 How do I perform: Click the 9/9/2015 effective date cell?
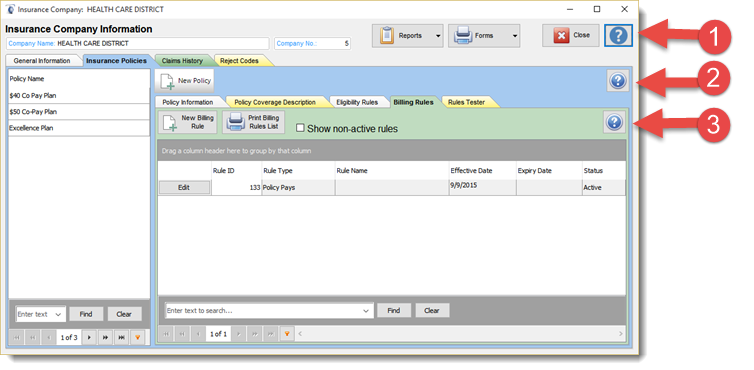click(482, 188)
